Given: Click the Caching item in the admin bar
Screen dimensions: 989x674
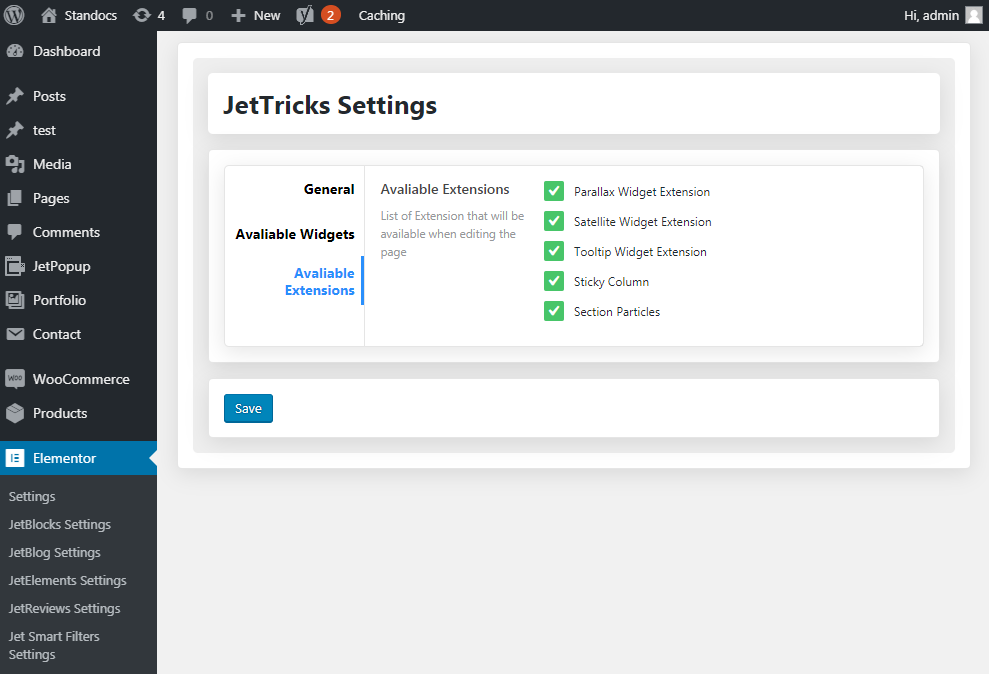Looking at the screenshot, I should (382, 16).
